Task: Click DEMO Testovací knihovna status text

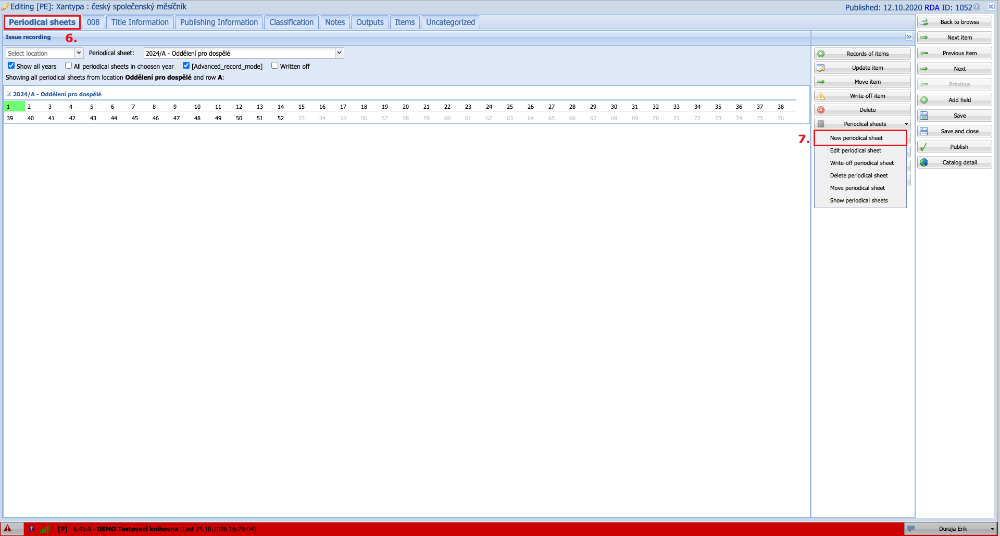Action: pos(138,529)
